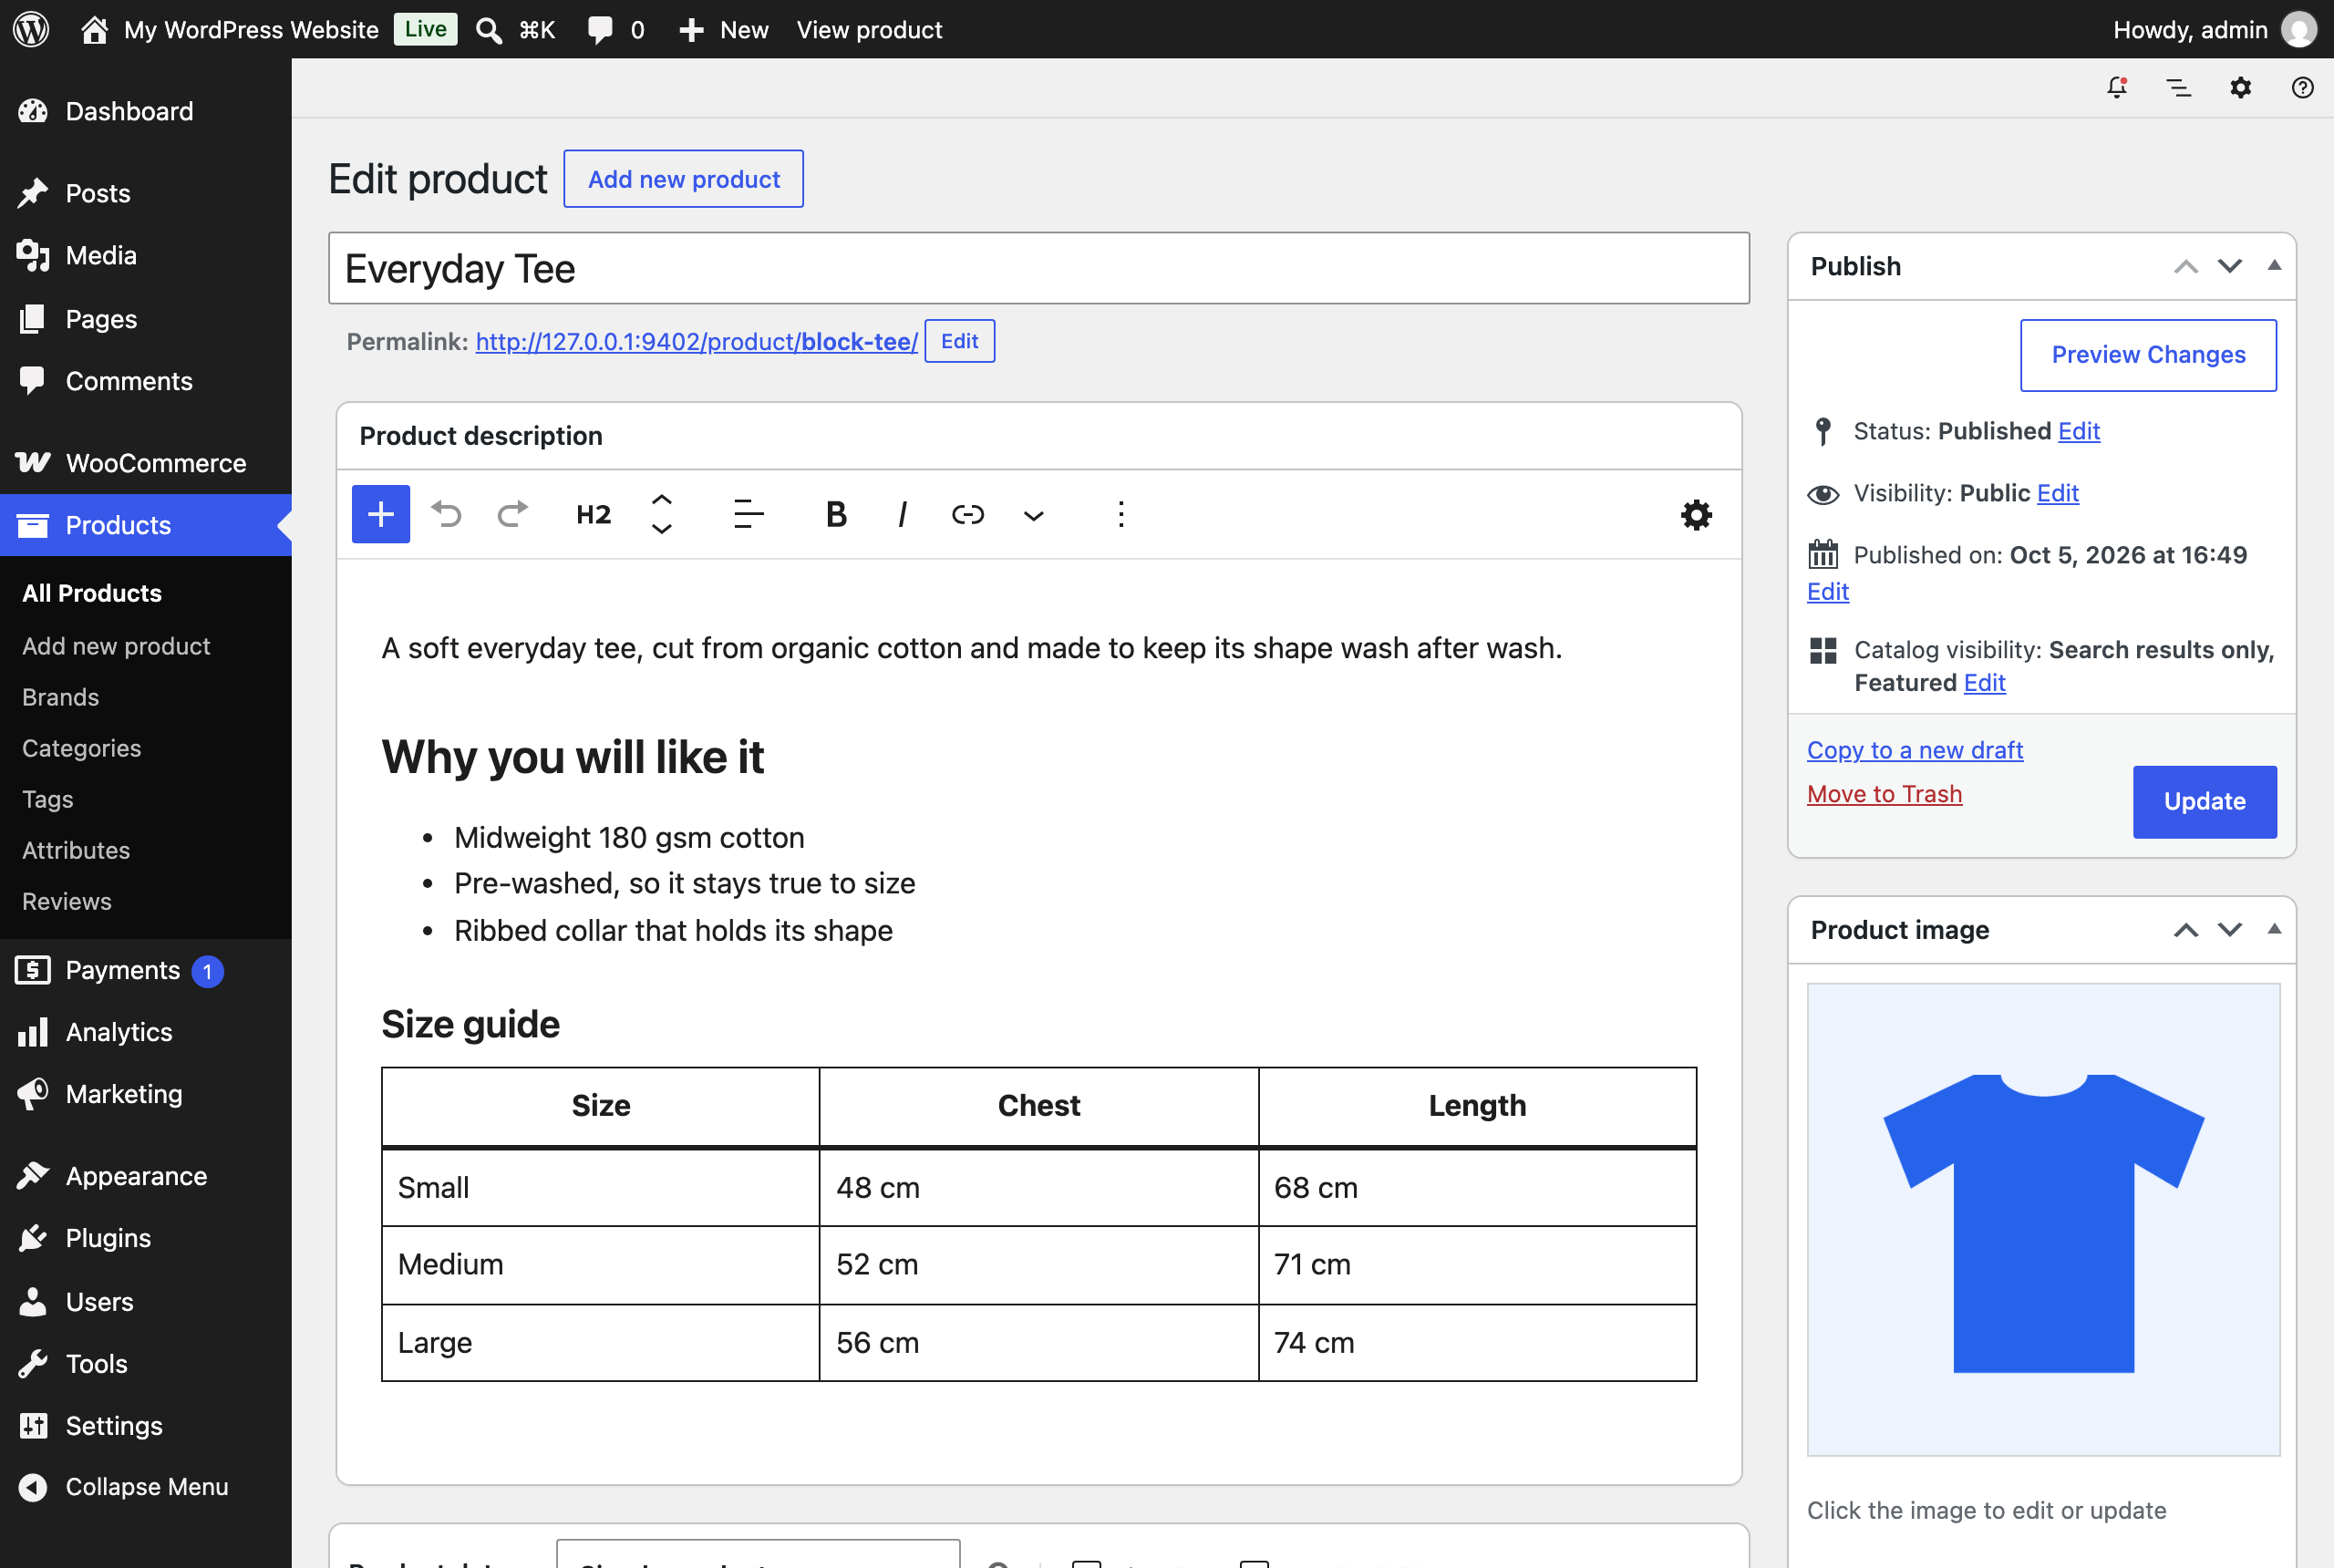Move block up with the arrow
The height and width of the screenshot is (1568, 2334).
click(x=661, y=500)
